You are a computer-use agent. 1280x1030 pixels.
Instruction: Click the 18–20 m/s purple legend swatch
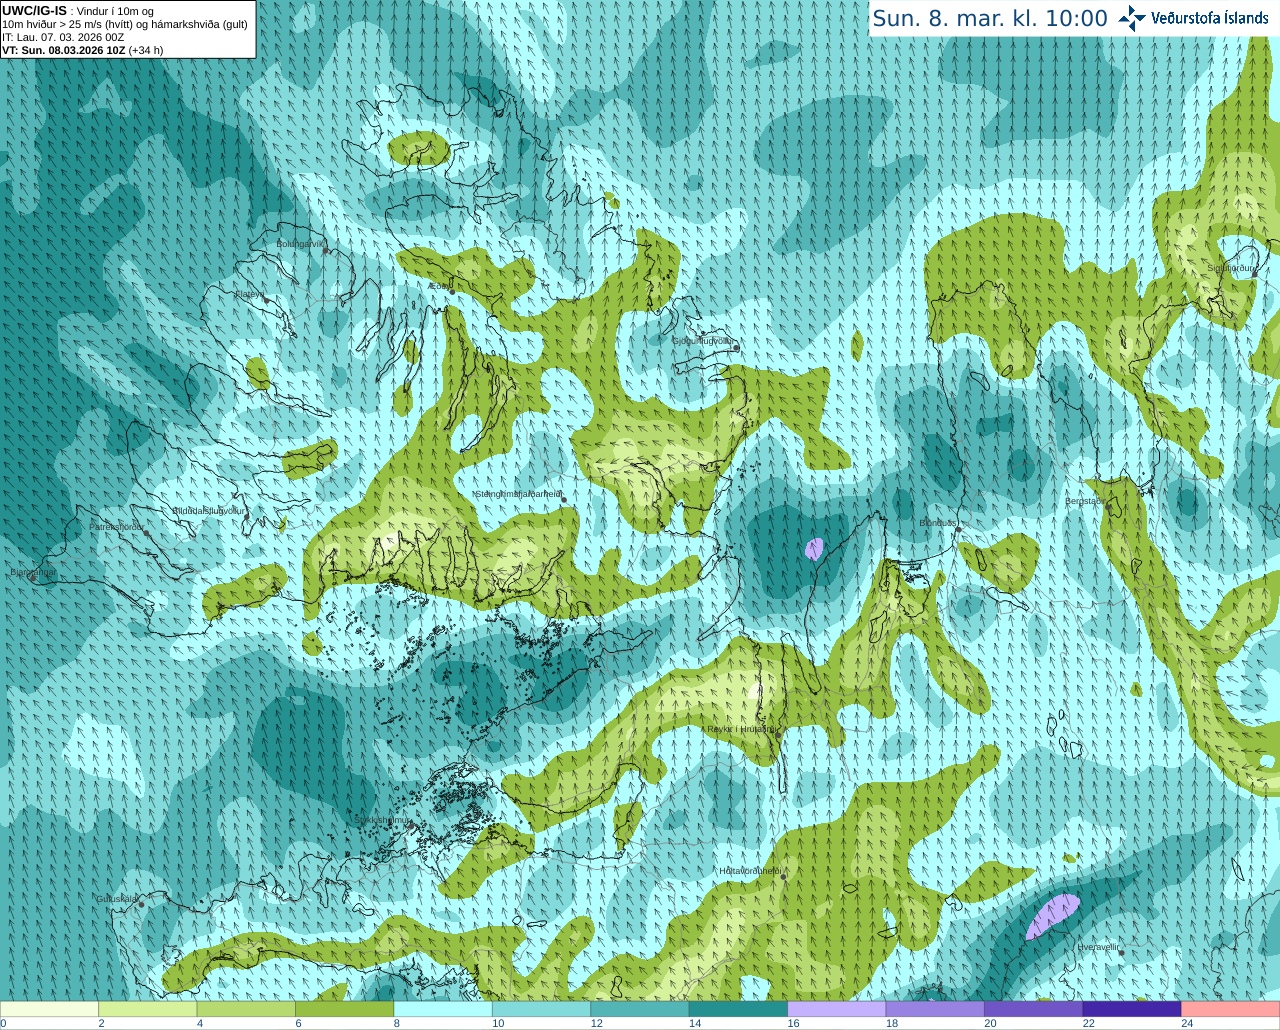pos(935,1009)
